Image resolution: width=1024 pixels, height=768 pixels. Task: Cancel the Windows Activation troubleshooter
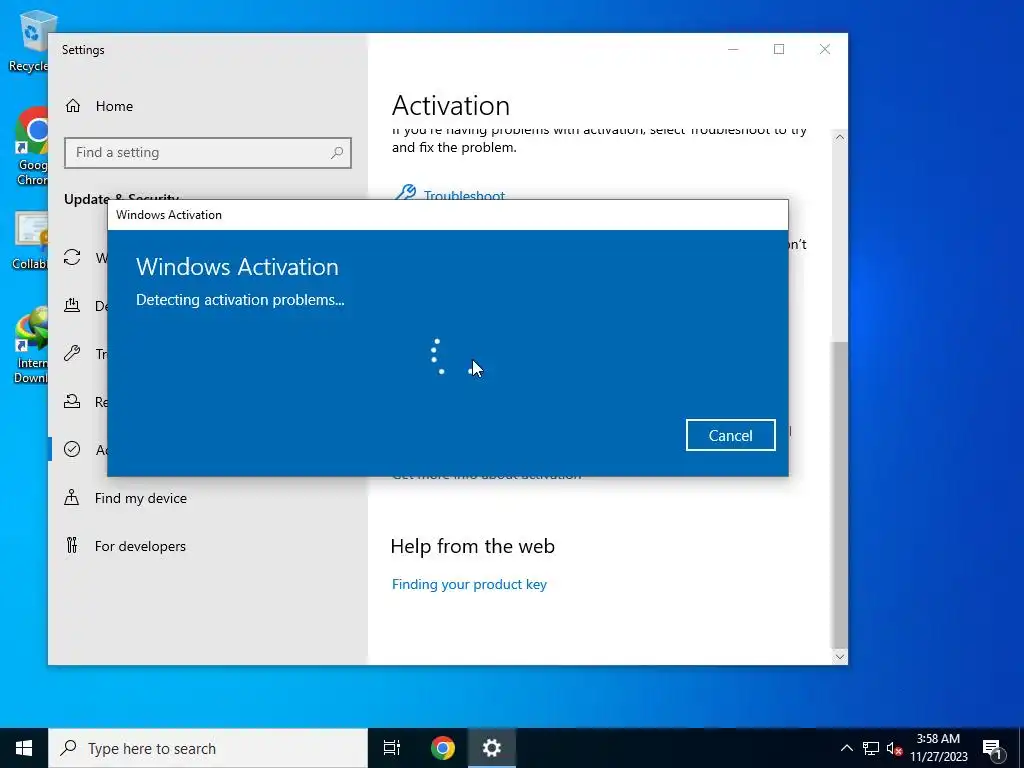click(x=730, y=435)
